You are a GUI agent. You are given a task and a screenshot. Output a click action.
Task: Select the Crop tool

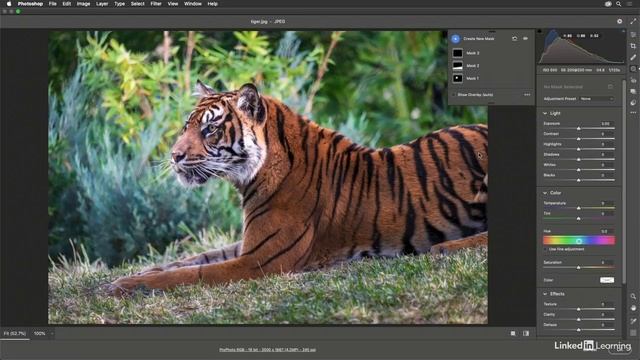(x=633, y=46)
